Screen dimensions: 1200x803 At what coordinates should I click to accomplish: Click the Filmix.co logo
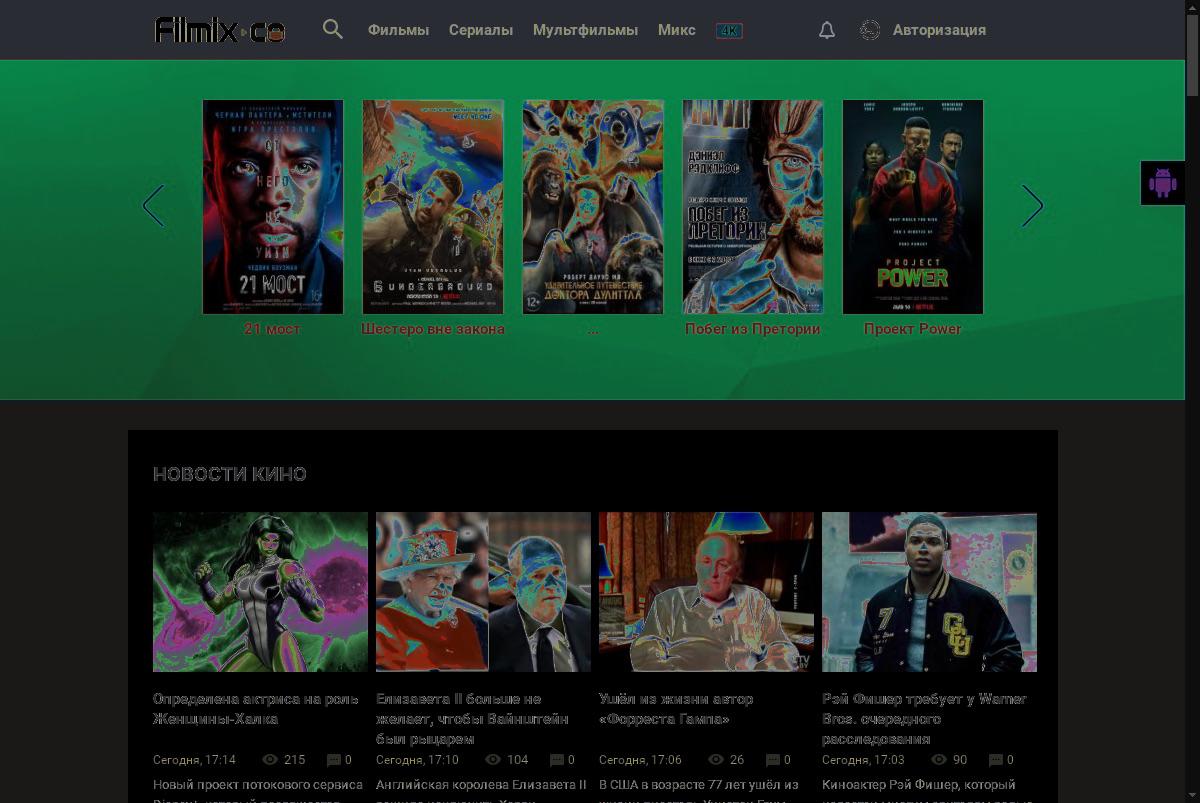point(220,30)
